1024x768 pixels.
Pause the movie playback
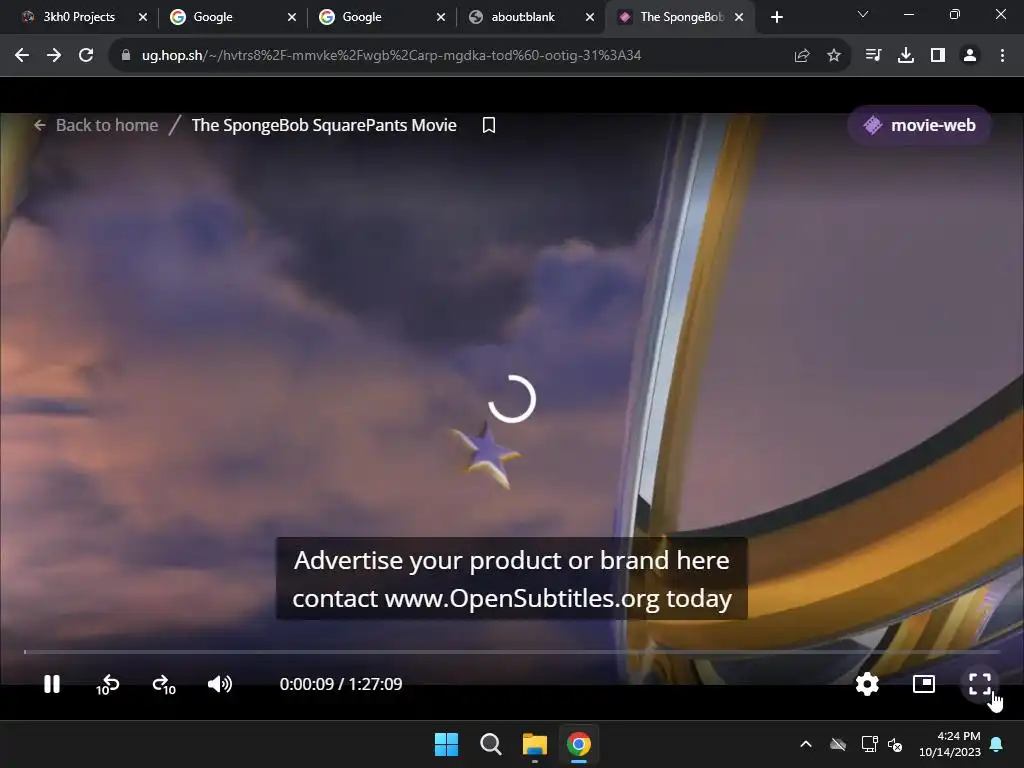[x=52, y=684]
